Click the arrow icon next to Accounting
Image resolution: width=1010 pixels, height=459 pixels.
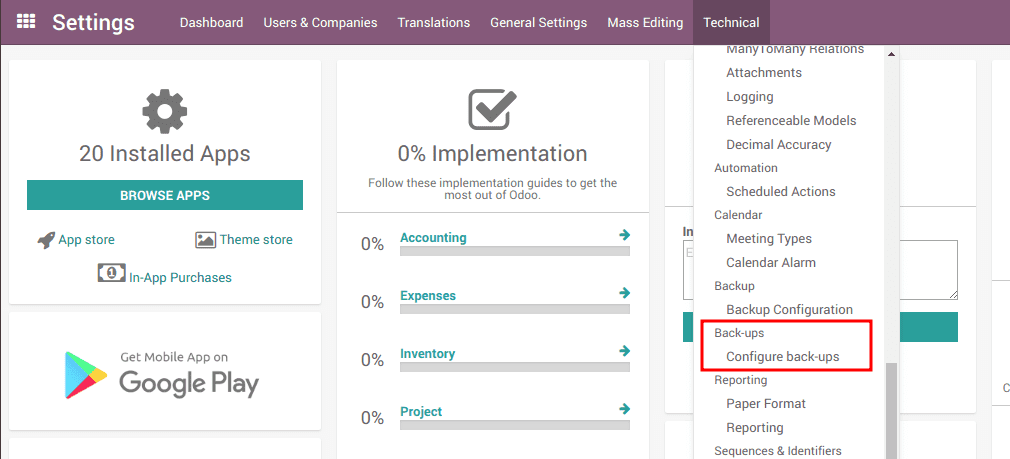click(x=624, y=235)
